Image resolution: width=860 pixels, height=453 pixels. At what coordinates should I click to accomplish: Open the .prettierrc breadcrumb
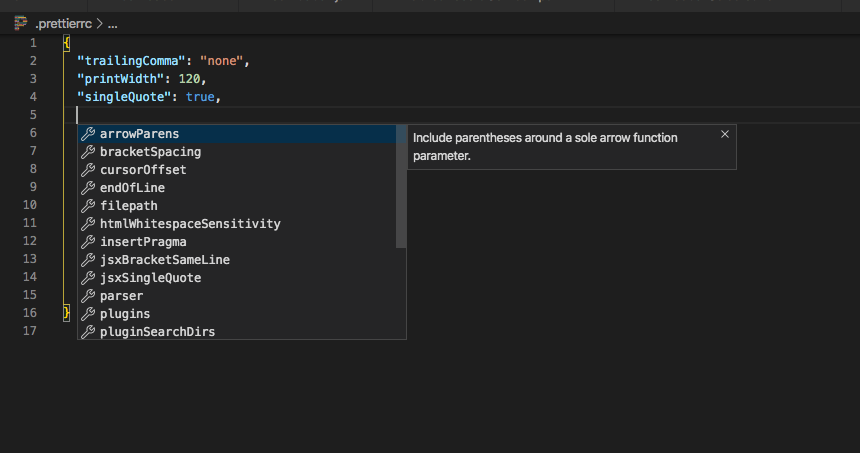[63, 24]
